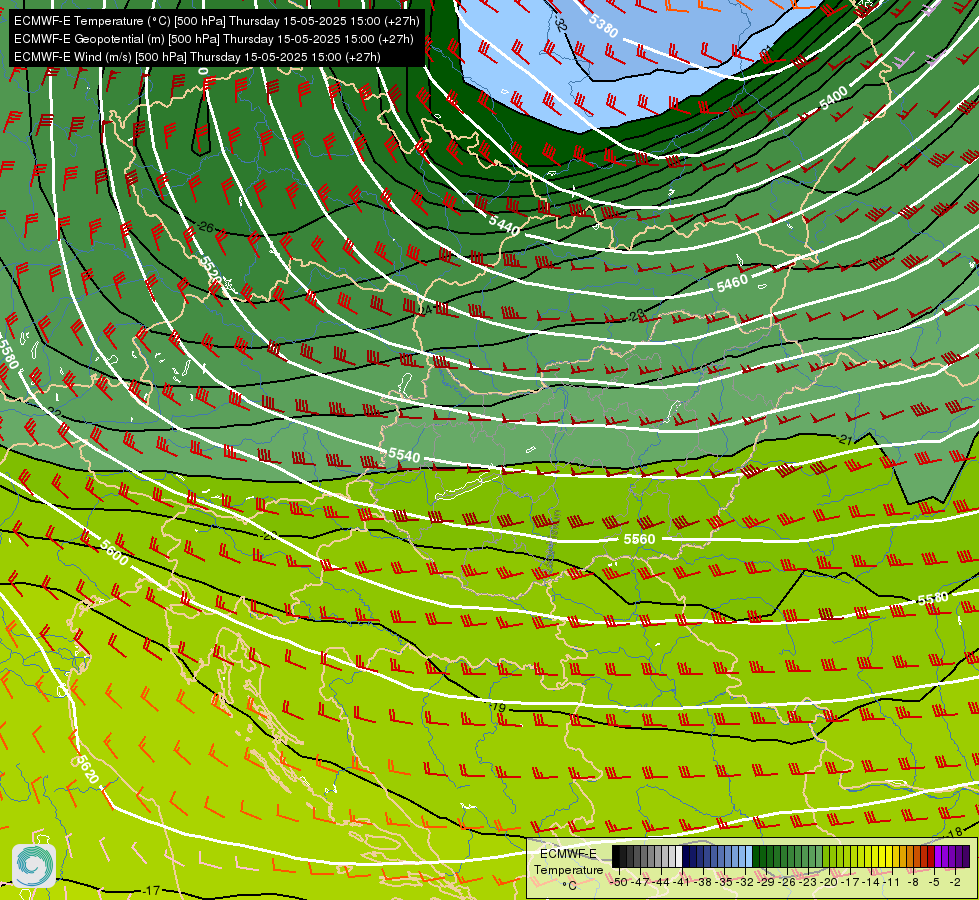Image resolution: width=979 pixels, height=900 pixels.
Task: Click the -19 isotherm label
Action: tap(497, 707)
